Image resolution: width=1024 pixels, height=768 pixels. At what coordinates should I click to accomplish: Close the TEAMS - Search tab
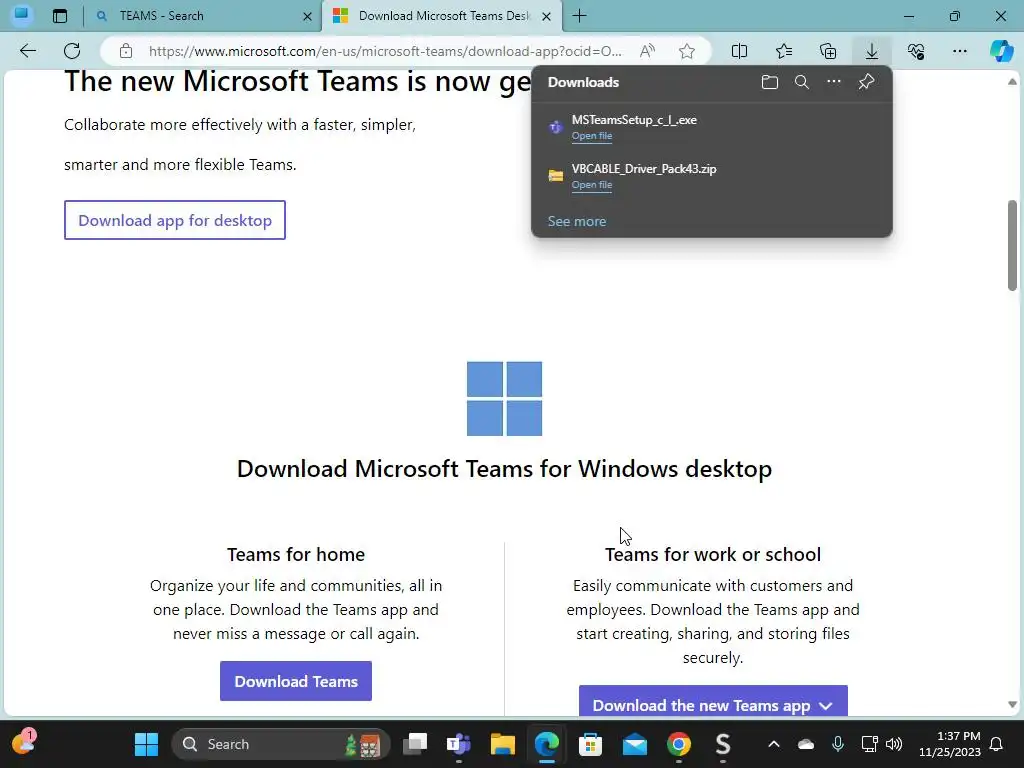pos(307,16)
